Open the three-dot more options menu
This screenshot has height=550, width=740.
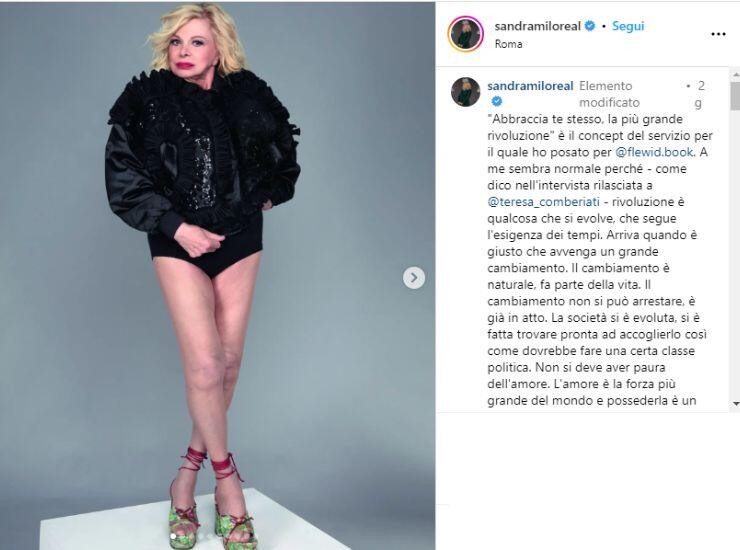pos(718,34)
